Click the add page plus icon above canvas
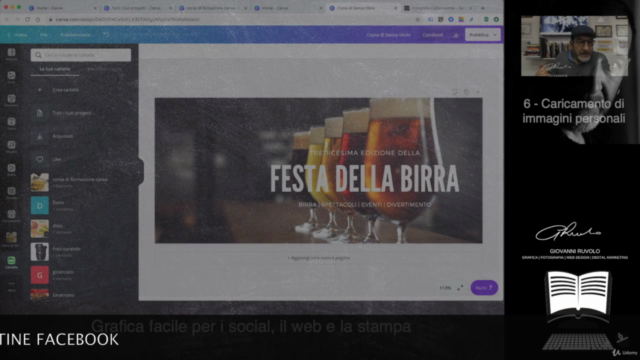This screenshot has height=360, width=640. (x=478, y=92)
